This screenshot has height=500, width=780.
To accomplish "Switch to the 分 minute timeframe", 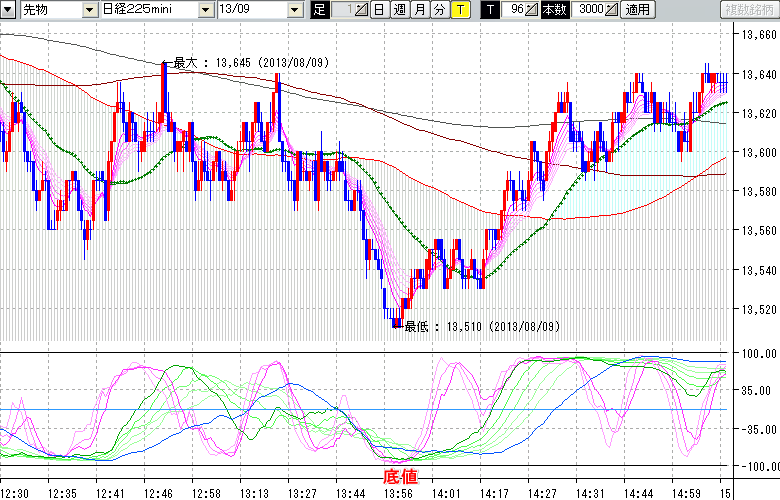I will click(x=439, y=9).
